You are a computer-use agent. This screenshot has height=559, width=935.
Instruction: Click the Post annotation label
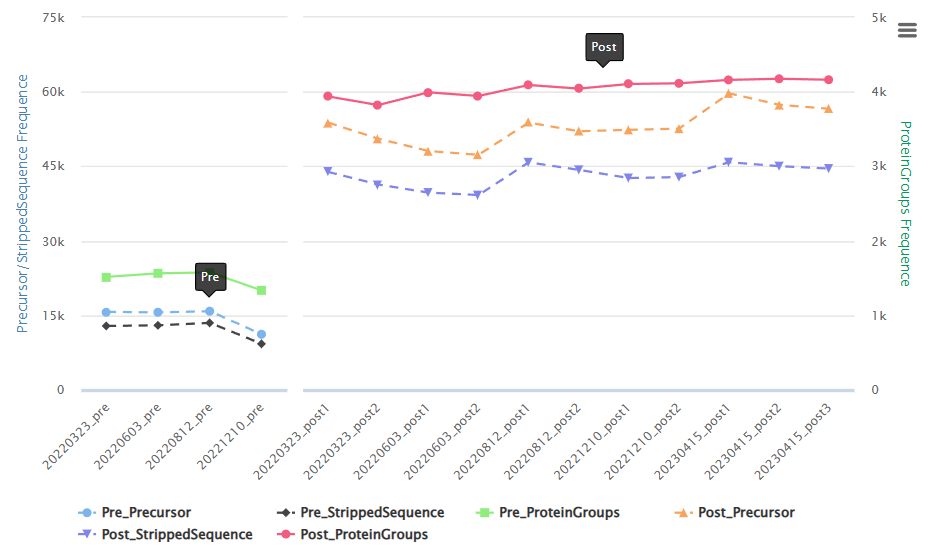(604, 47)
